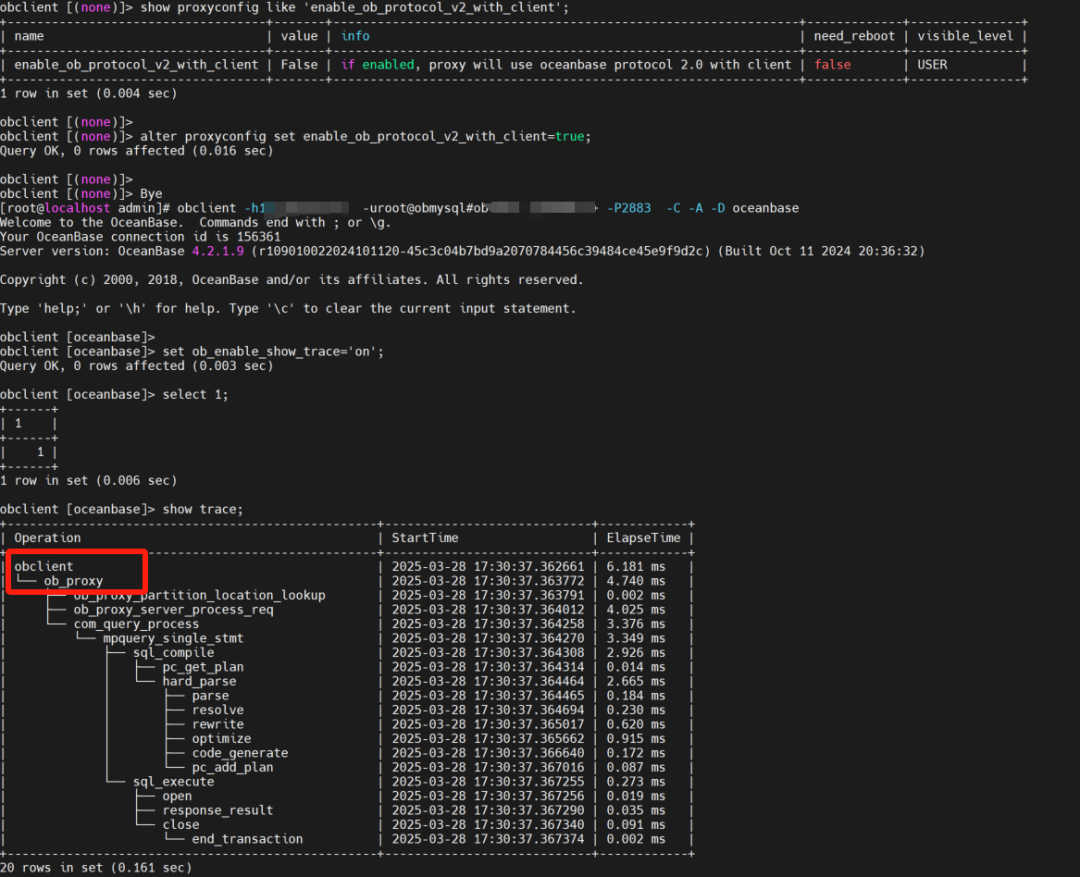Click the 'sql_execute' trace row
1080x877 pixels.
347,782
